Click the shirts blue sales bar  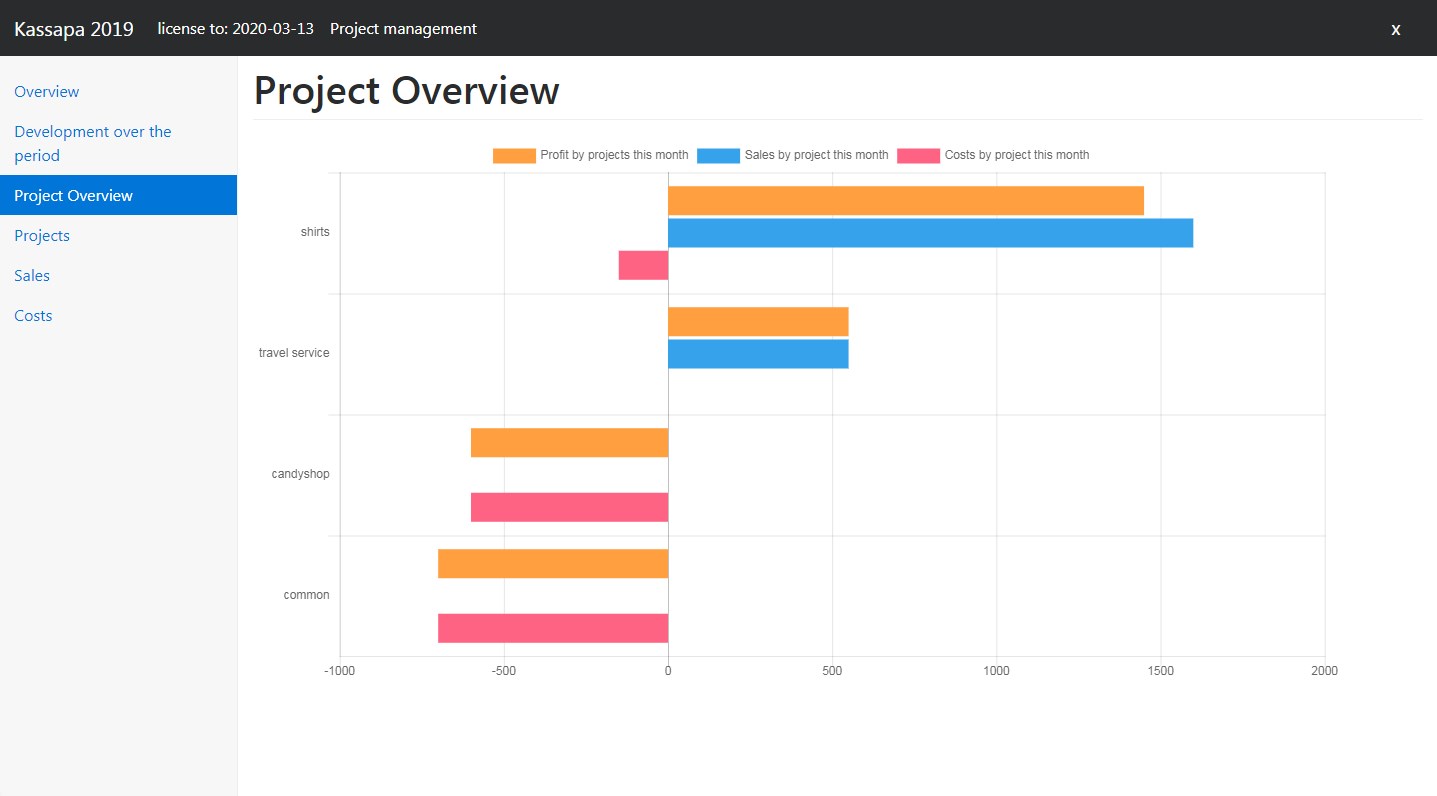point(930,233)
